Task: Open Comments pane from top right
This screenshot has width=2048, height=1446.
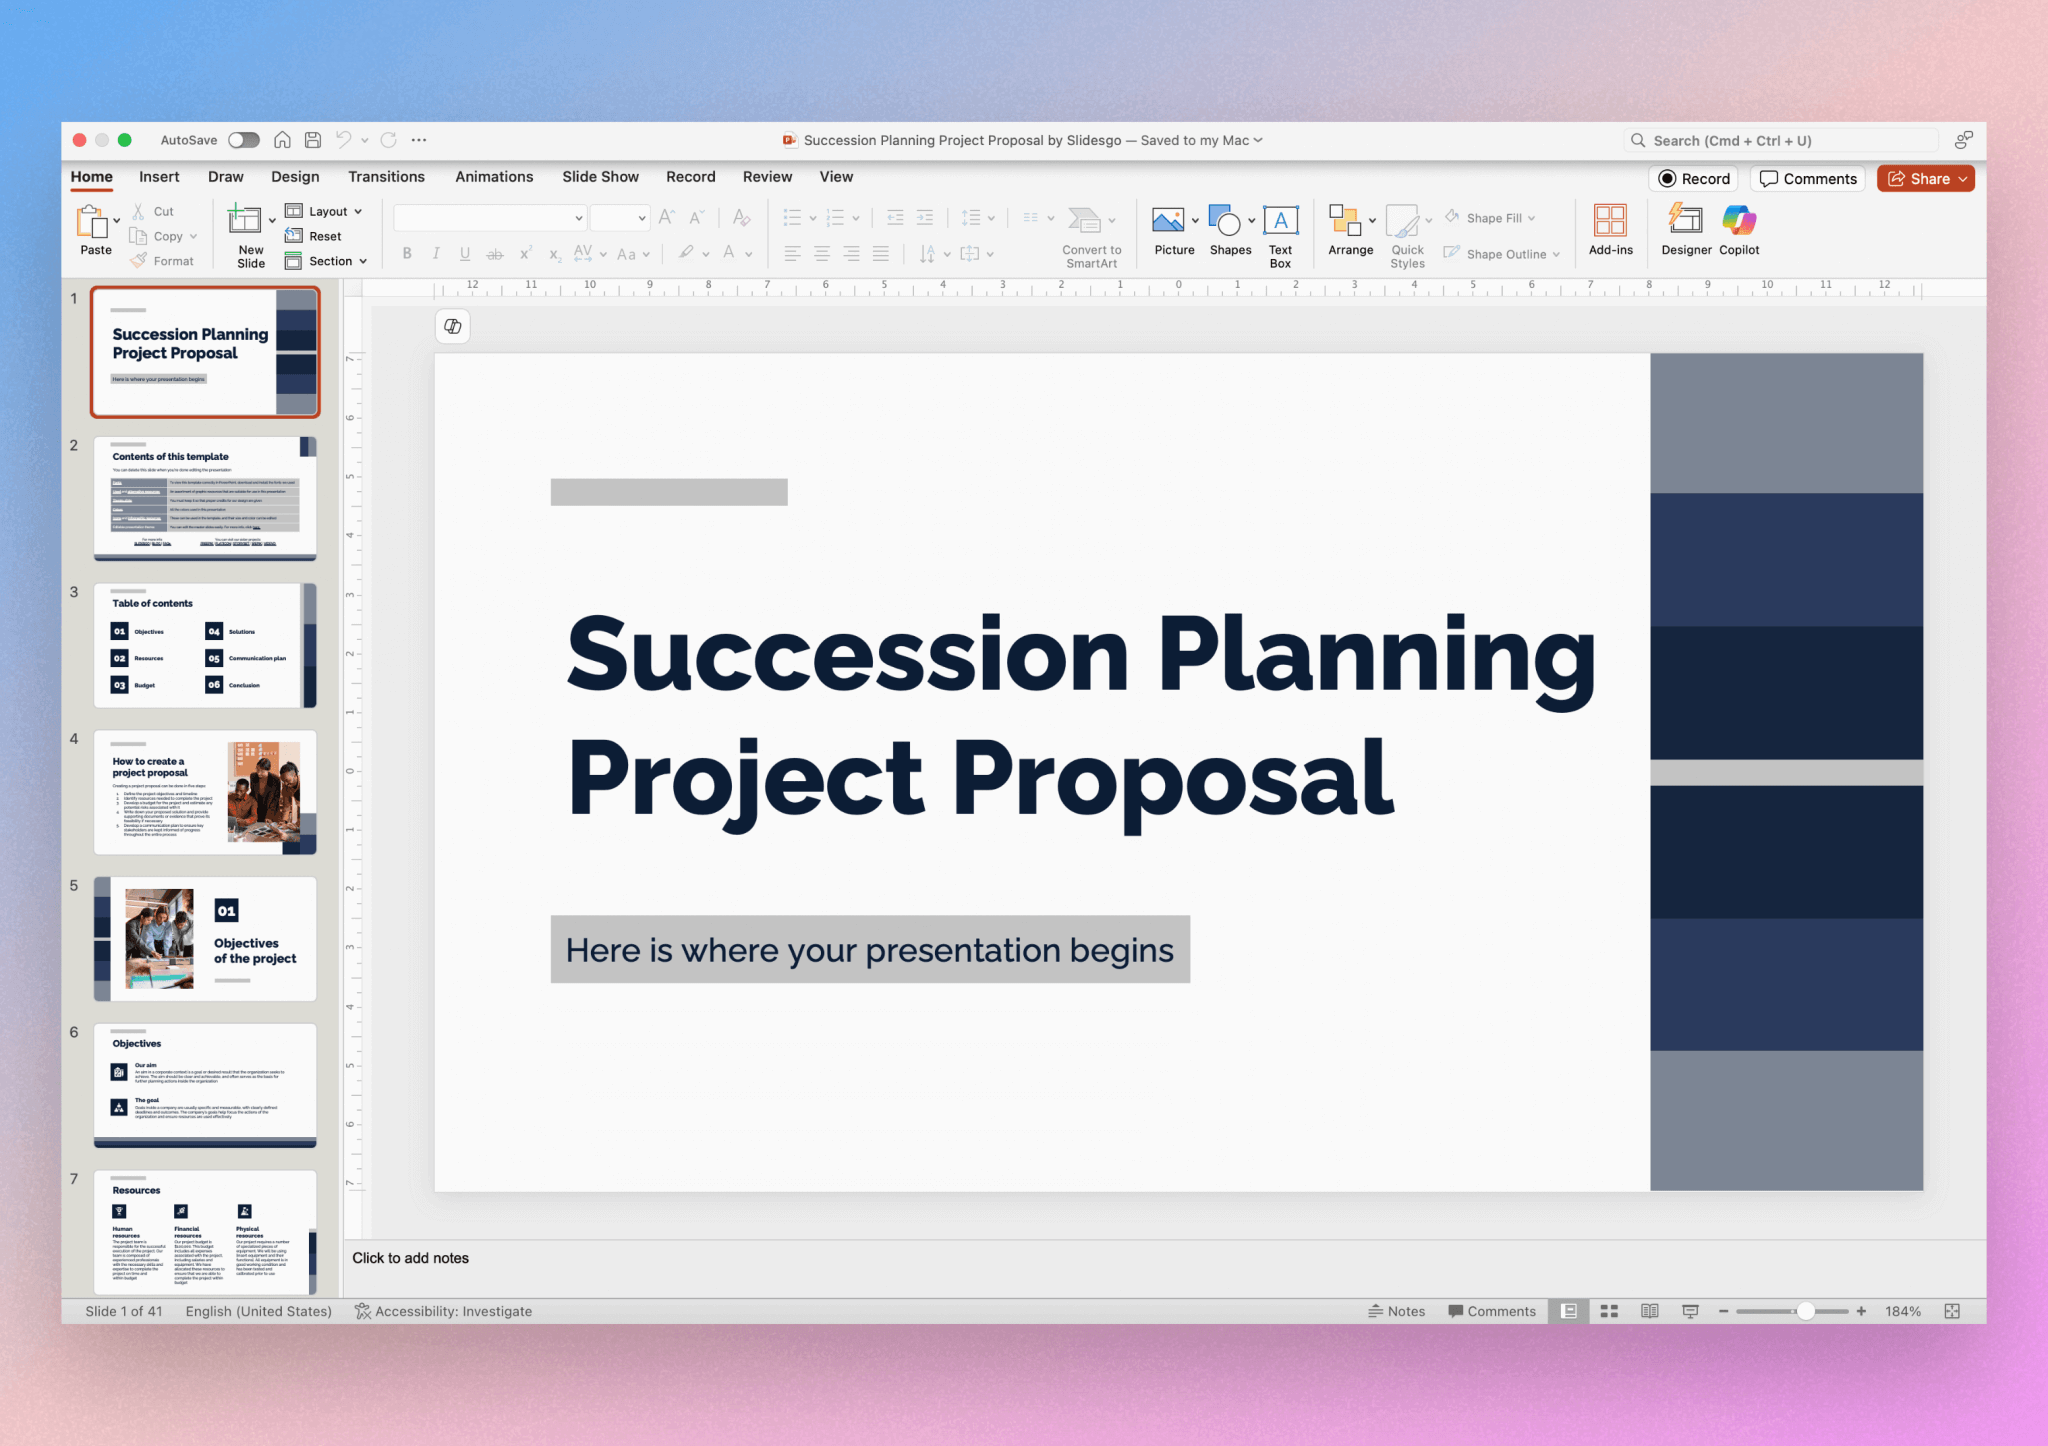Action: 1808,179
